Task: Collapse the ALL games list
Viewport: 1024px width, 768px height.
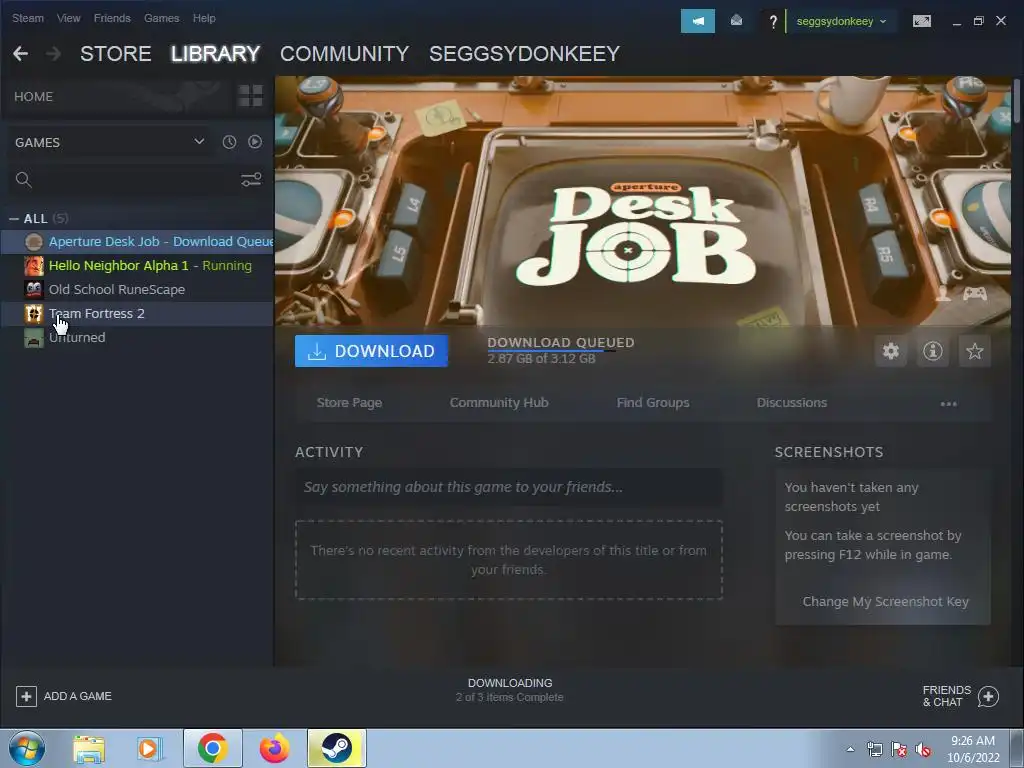Action: point(14,219)
